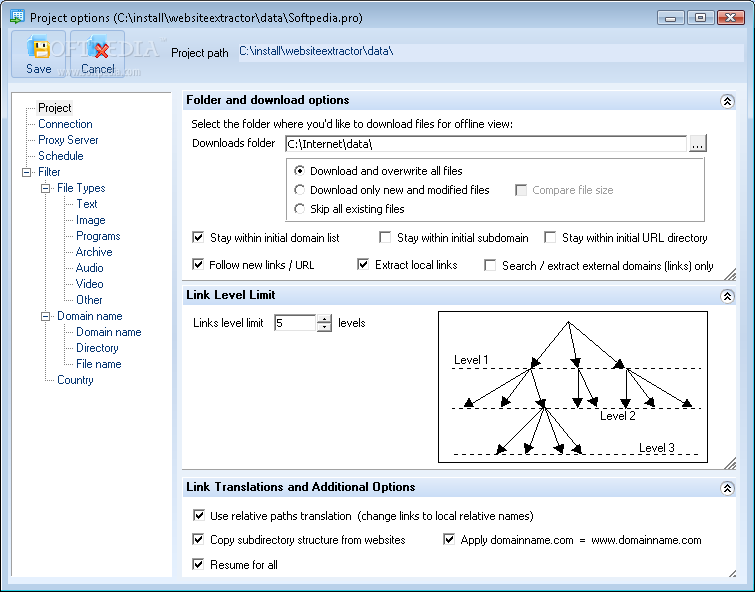Click the Cancel red X icon
Image resolution: width=755 pixels, height=592 pixels.
point(98,47)
